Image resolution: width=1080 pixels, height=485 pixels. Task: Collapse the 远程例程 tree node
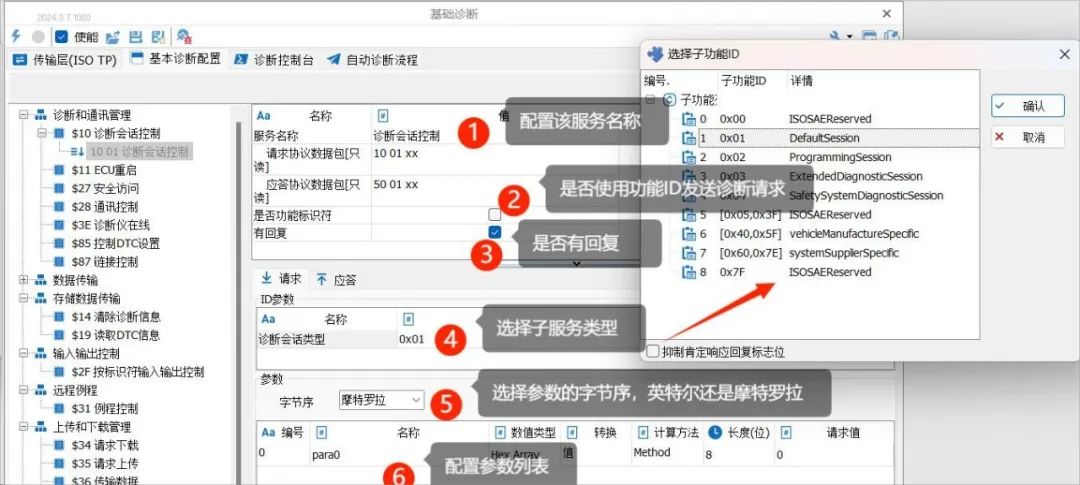(x=24, y=390)
